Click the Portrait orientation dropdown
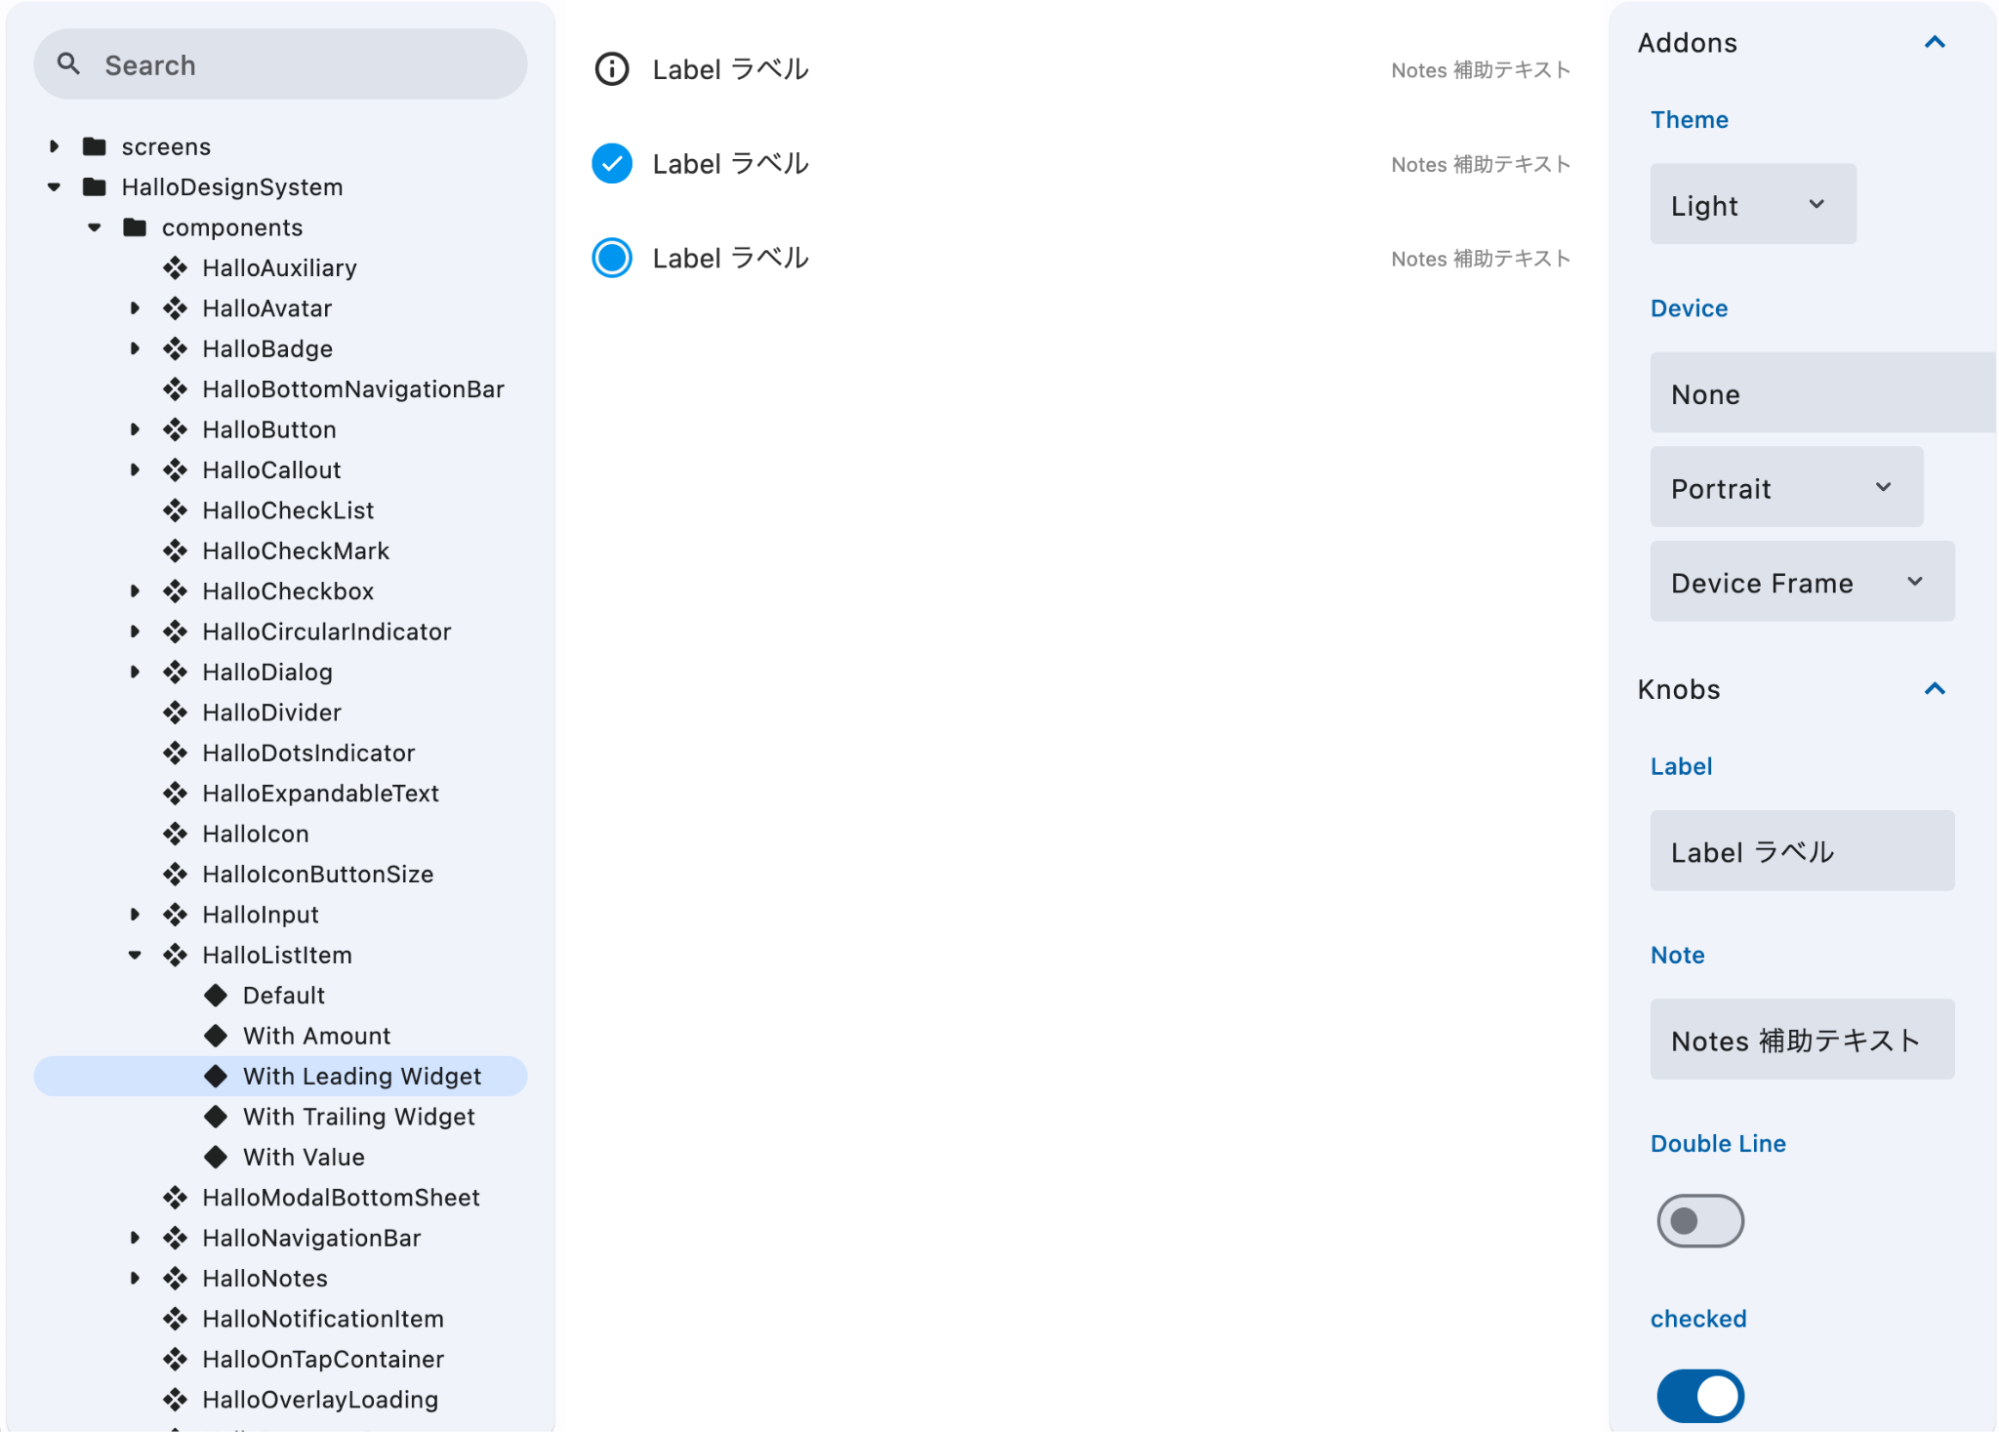Screen dimensions: 1999x1432 click(1785, 487)
